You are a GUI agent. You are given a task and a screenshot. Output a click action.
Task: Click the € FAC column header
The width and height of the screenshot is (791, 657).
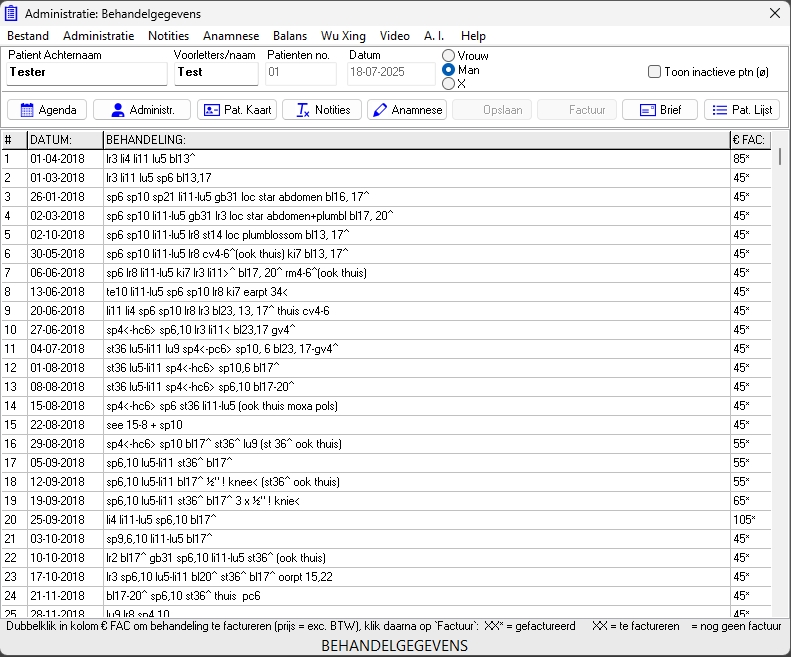click(x=748, y=140)
